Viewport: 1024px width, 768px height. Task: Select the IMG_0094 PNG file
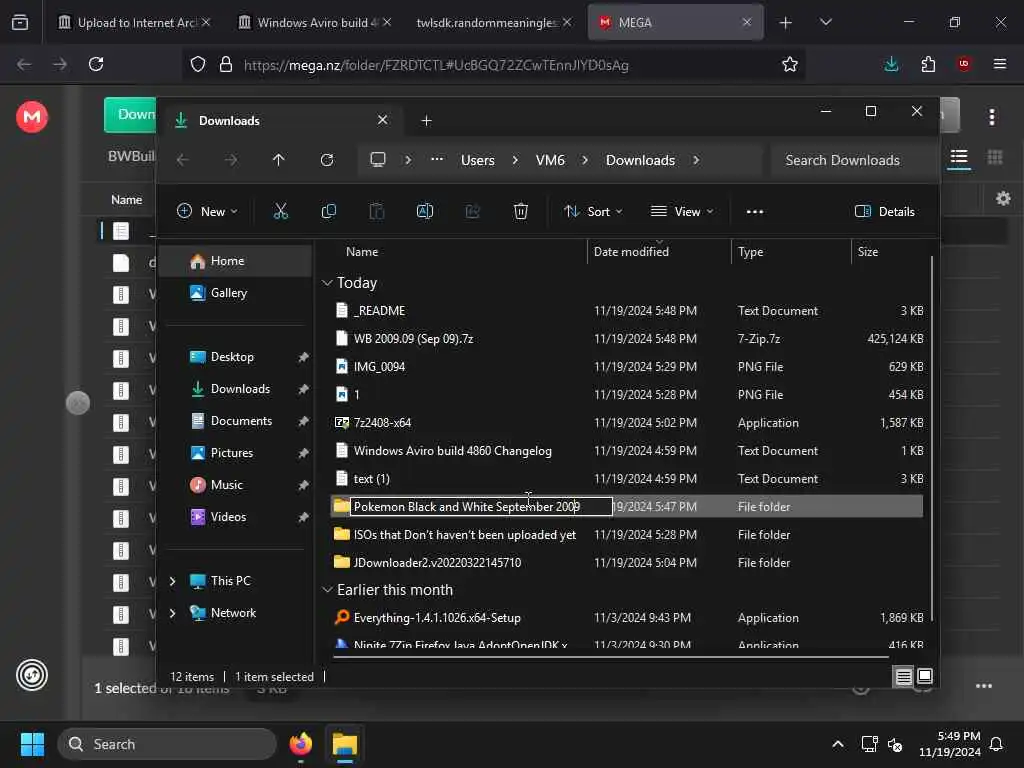(x=627, y=367)
